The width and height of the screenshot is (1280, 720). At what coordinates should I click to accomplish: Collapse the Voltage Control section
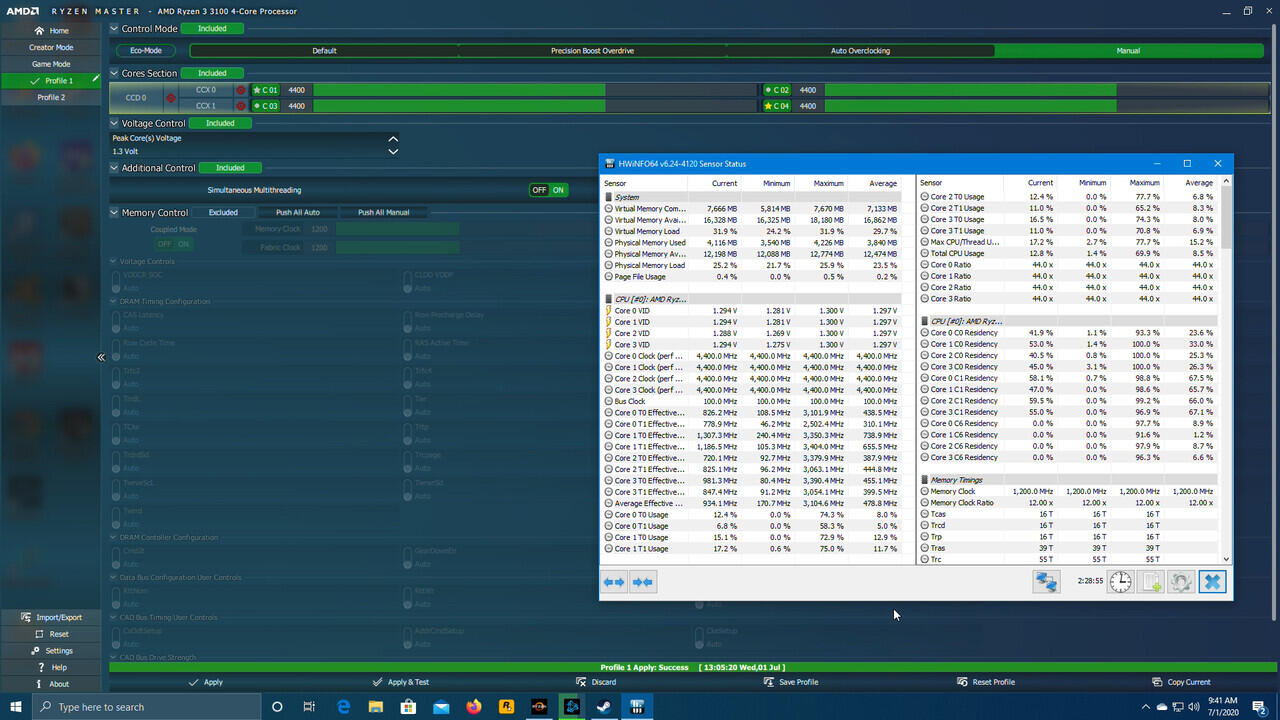point(114,123)
